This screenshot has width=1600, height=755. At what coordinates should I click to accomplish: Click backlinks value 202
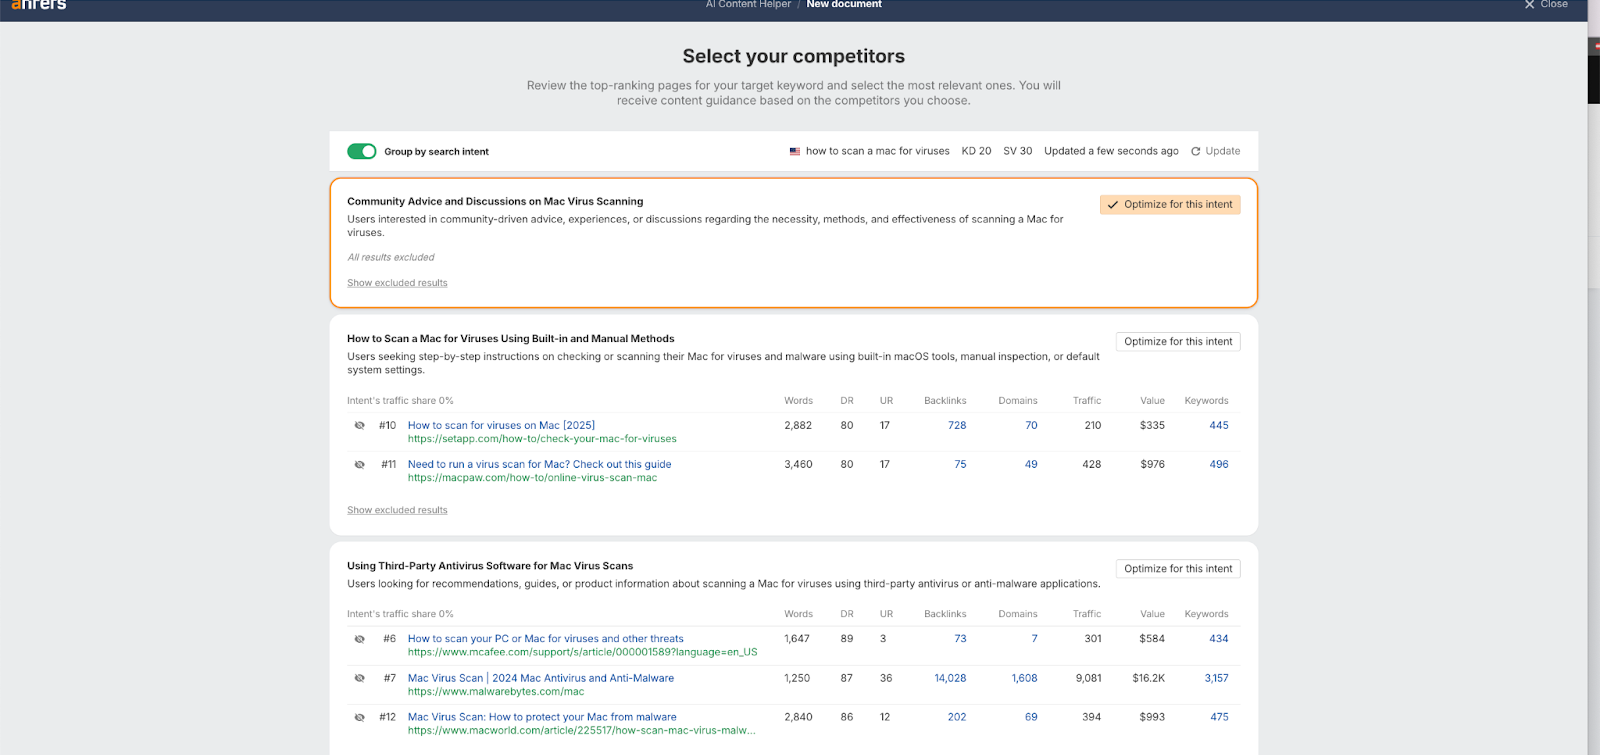click(x=957, y=717)
